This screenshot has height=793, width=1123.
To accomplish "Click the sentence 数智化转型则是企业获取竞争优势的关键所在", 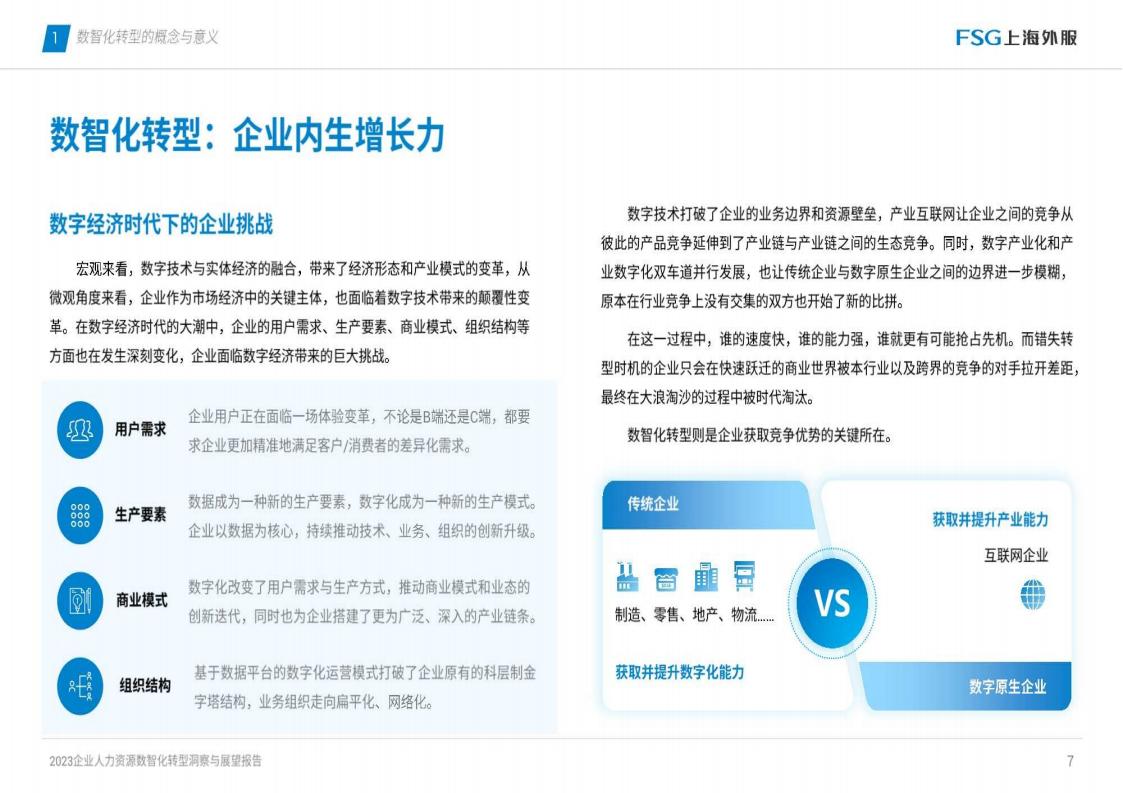I will [761, 435].
